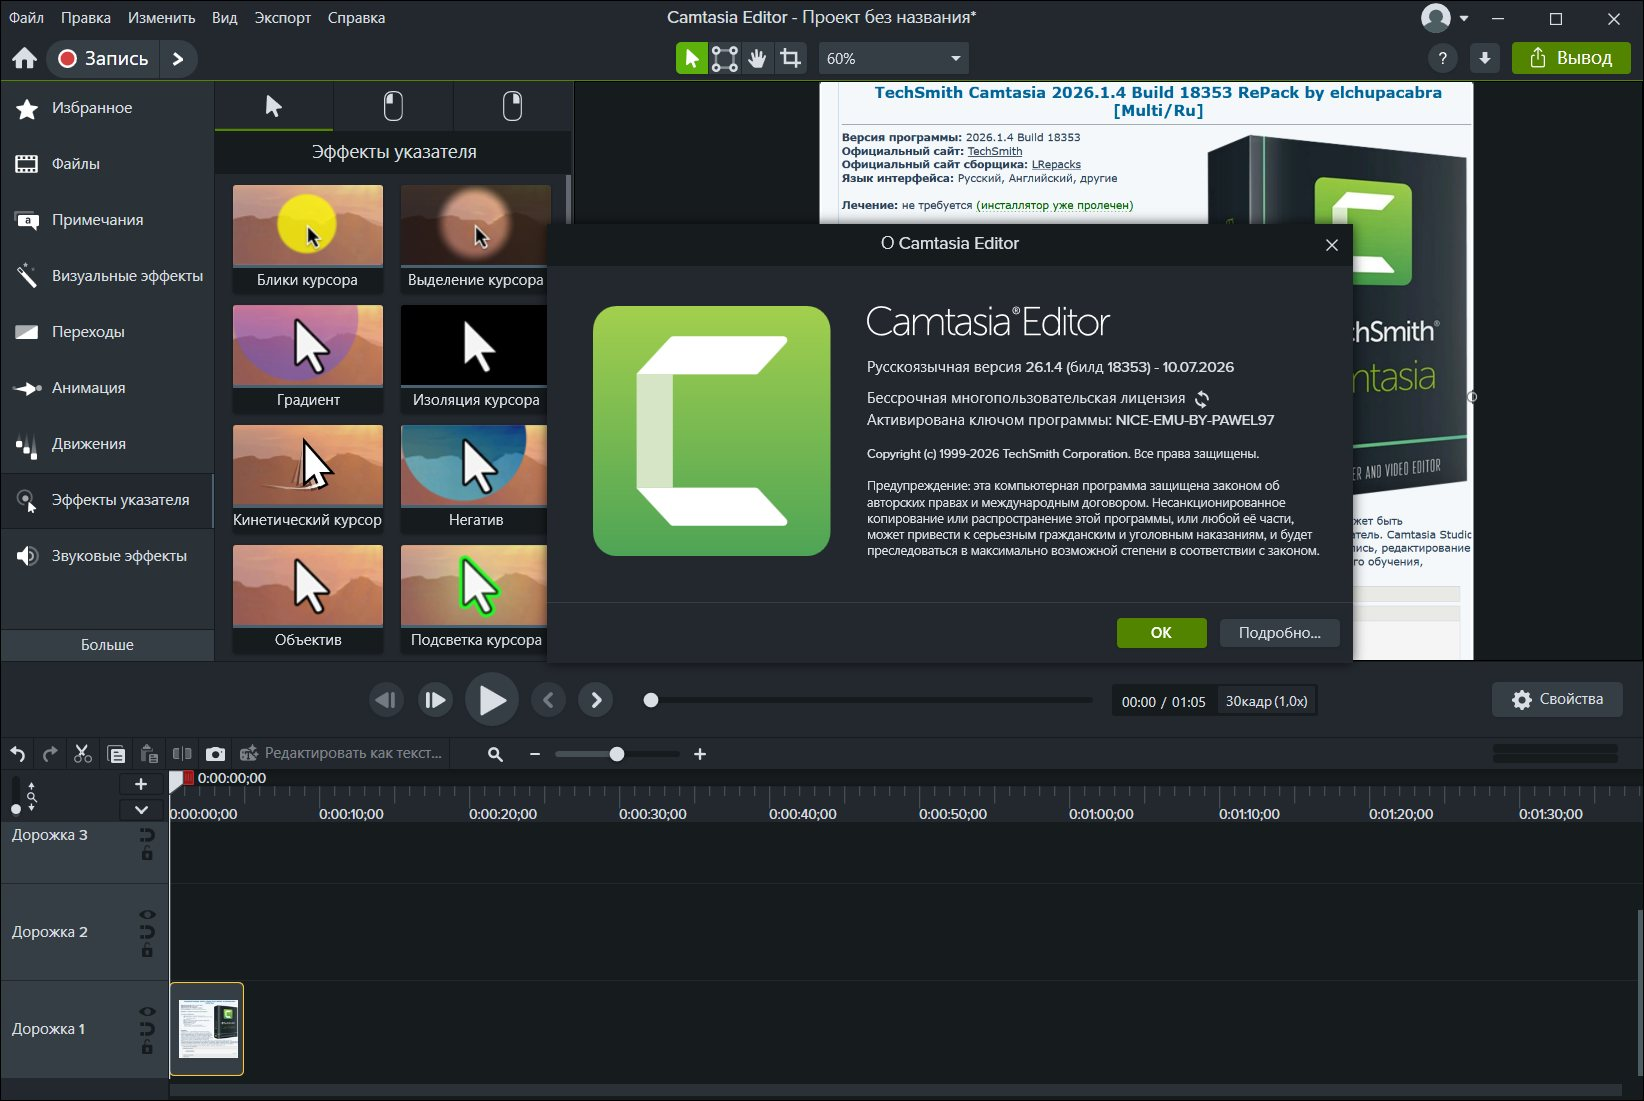Switch to the right-click effects tab
The height and width of the screenshot is (1101, 1644).
(512, 106)
